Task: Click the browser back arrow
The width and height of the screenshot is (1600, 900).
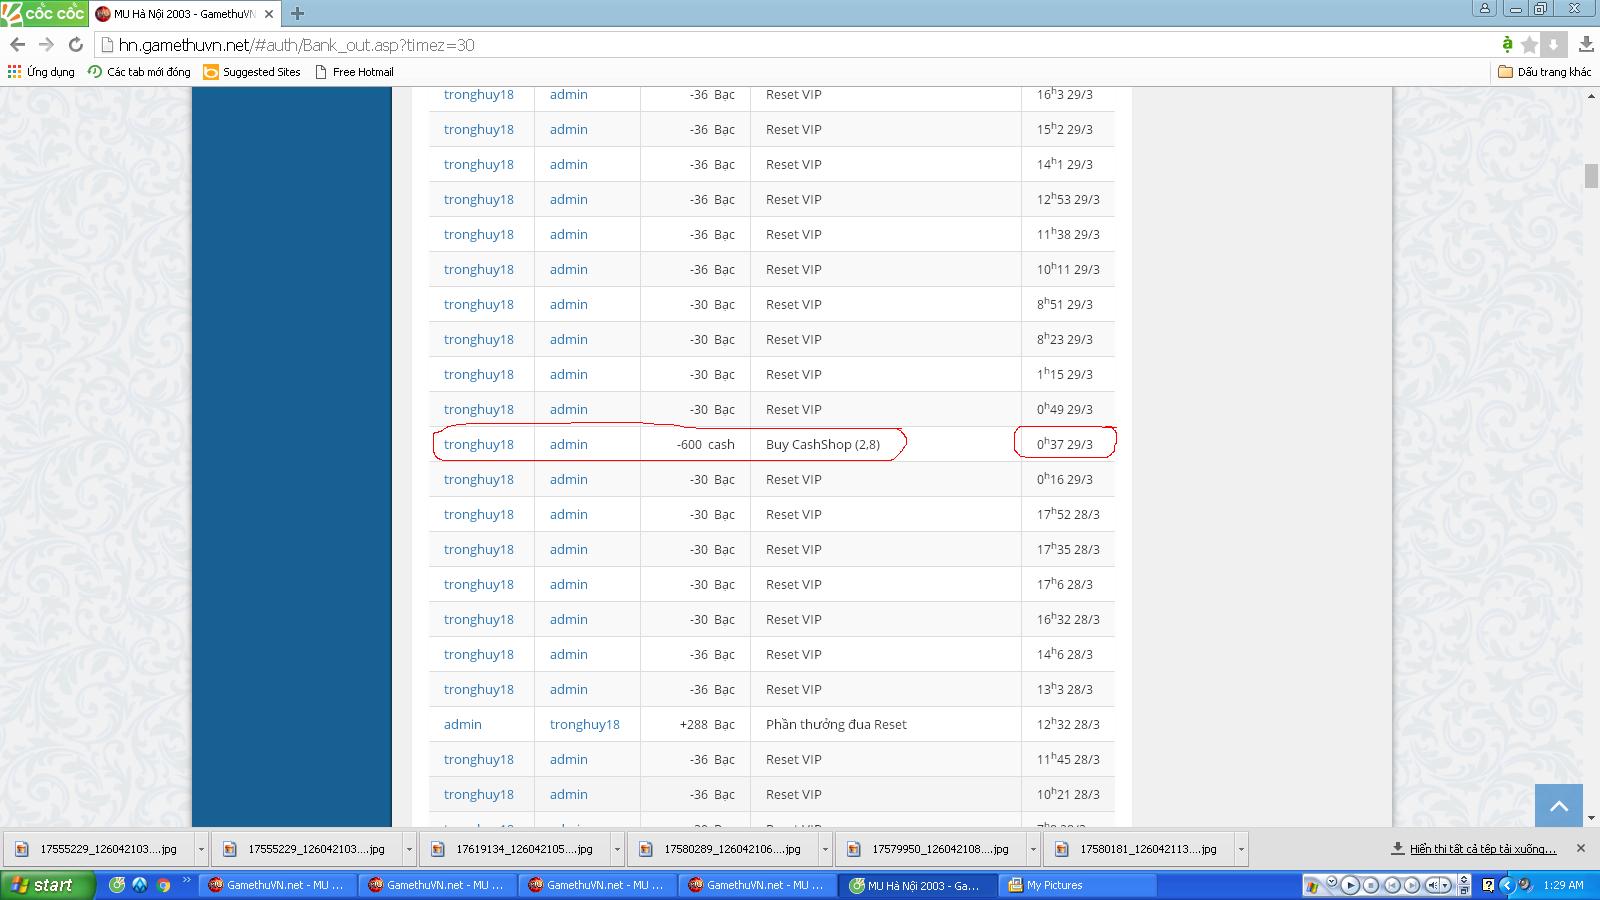Action: click(17, 45)
